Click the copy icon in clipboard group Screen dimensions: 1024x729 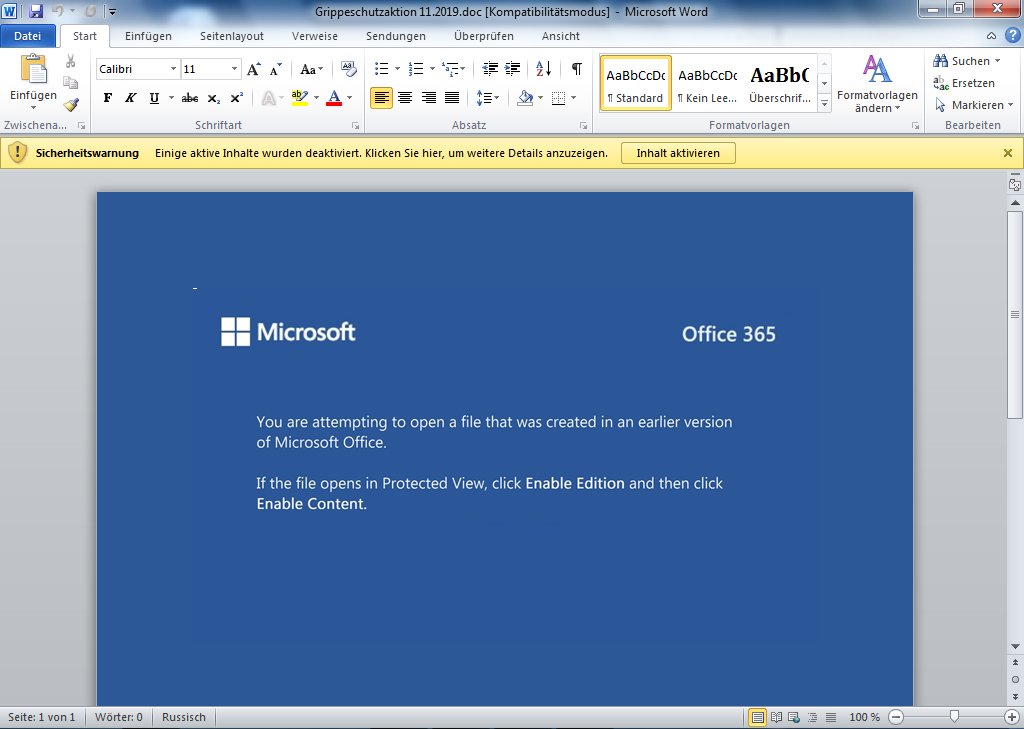pos(71,82)
